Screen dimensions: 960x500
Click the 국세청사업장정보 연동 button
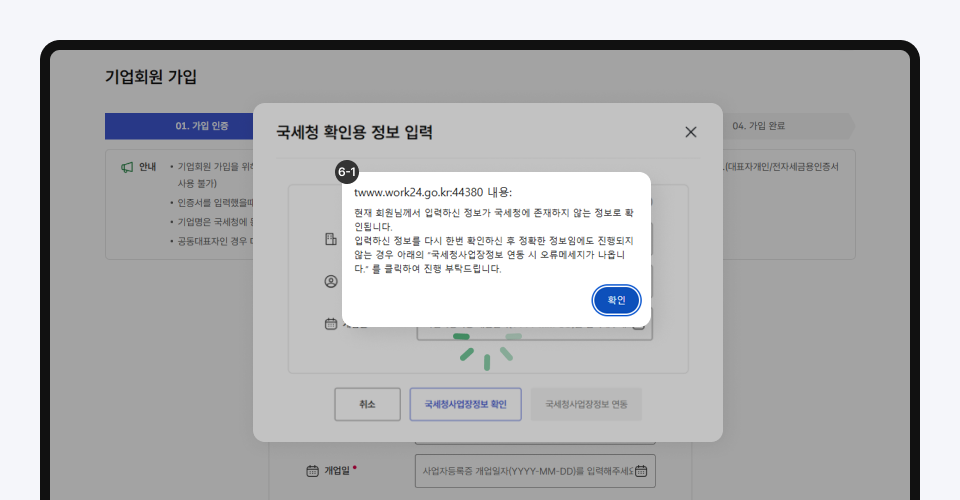[586, 404]
